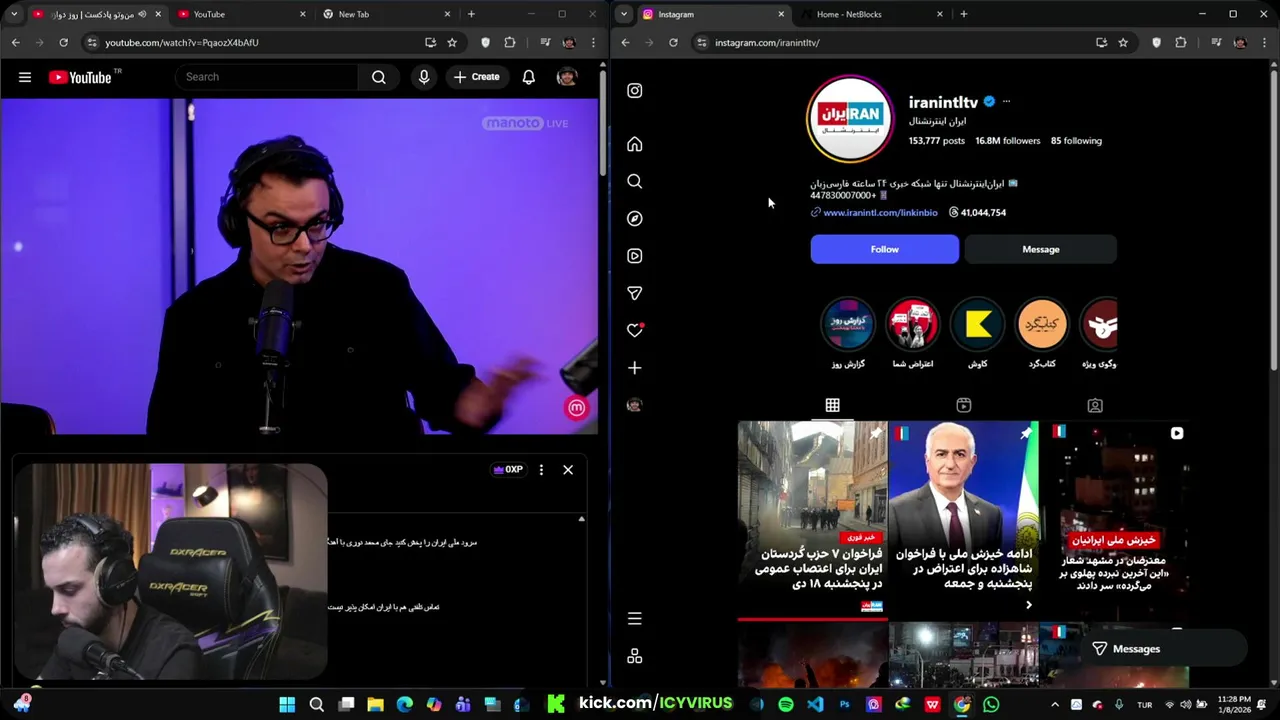
Task: Click Instagram create new post plus icon
Action: 634,368
